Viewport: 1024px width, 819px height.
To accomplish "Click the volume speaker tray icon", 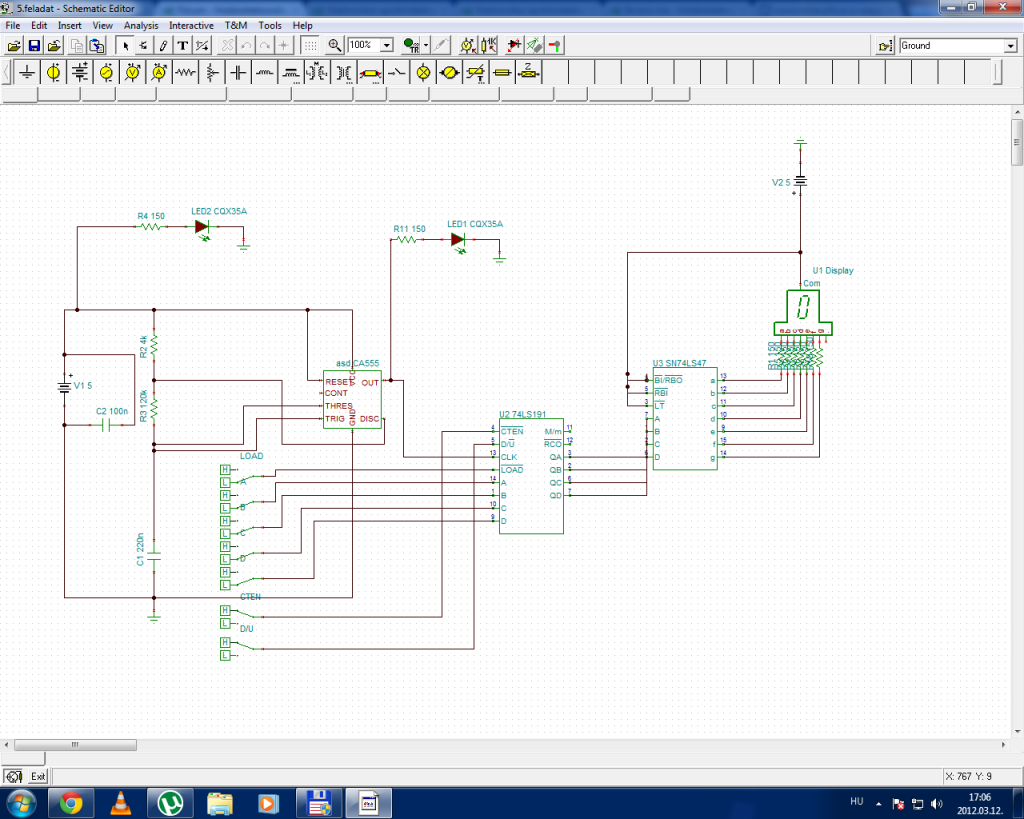I will (x=936, y=804).
